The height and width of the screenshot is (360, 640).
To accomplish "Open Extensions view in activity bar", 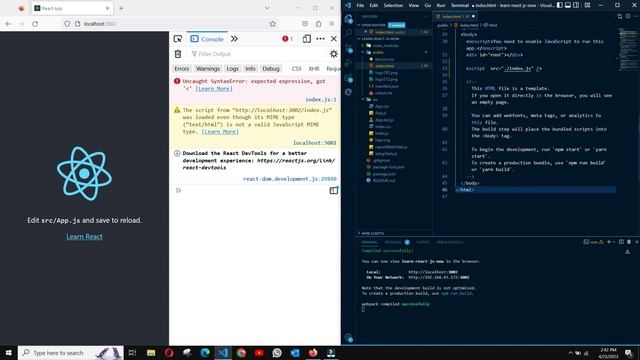I will [349, 78].
